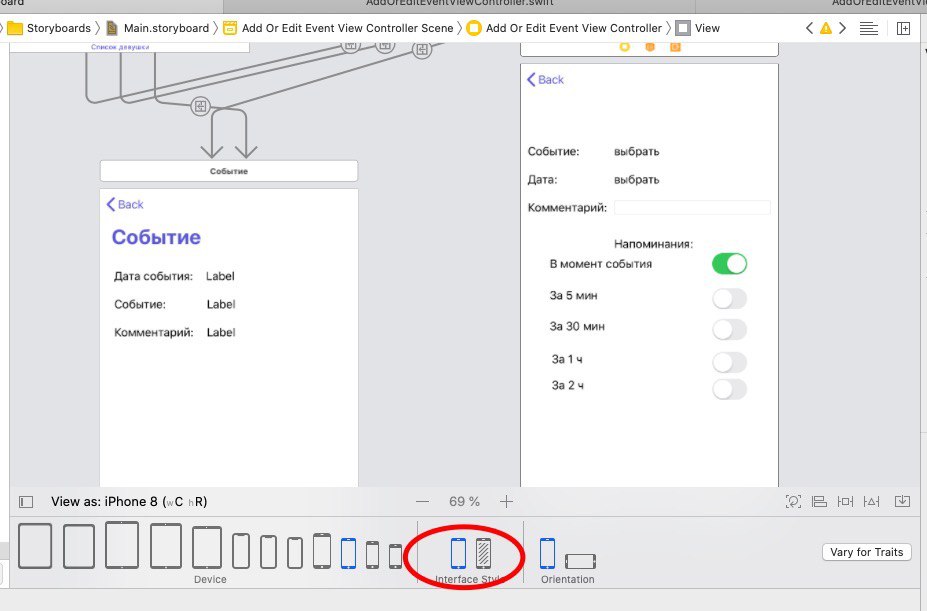
Task: Open the Add New Constraints icon
Action: tap(845, 502)
